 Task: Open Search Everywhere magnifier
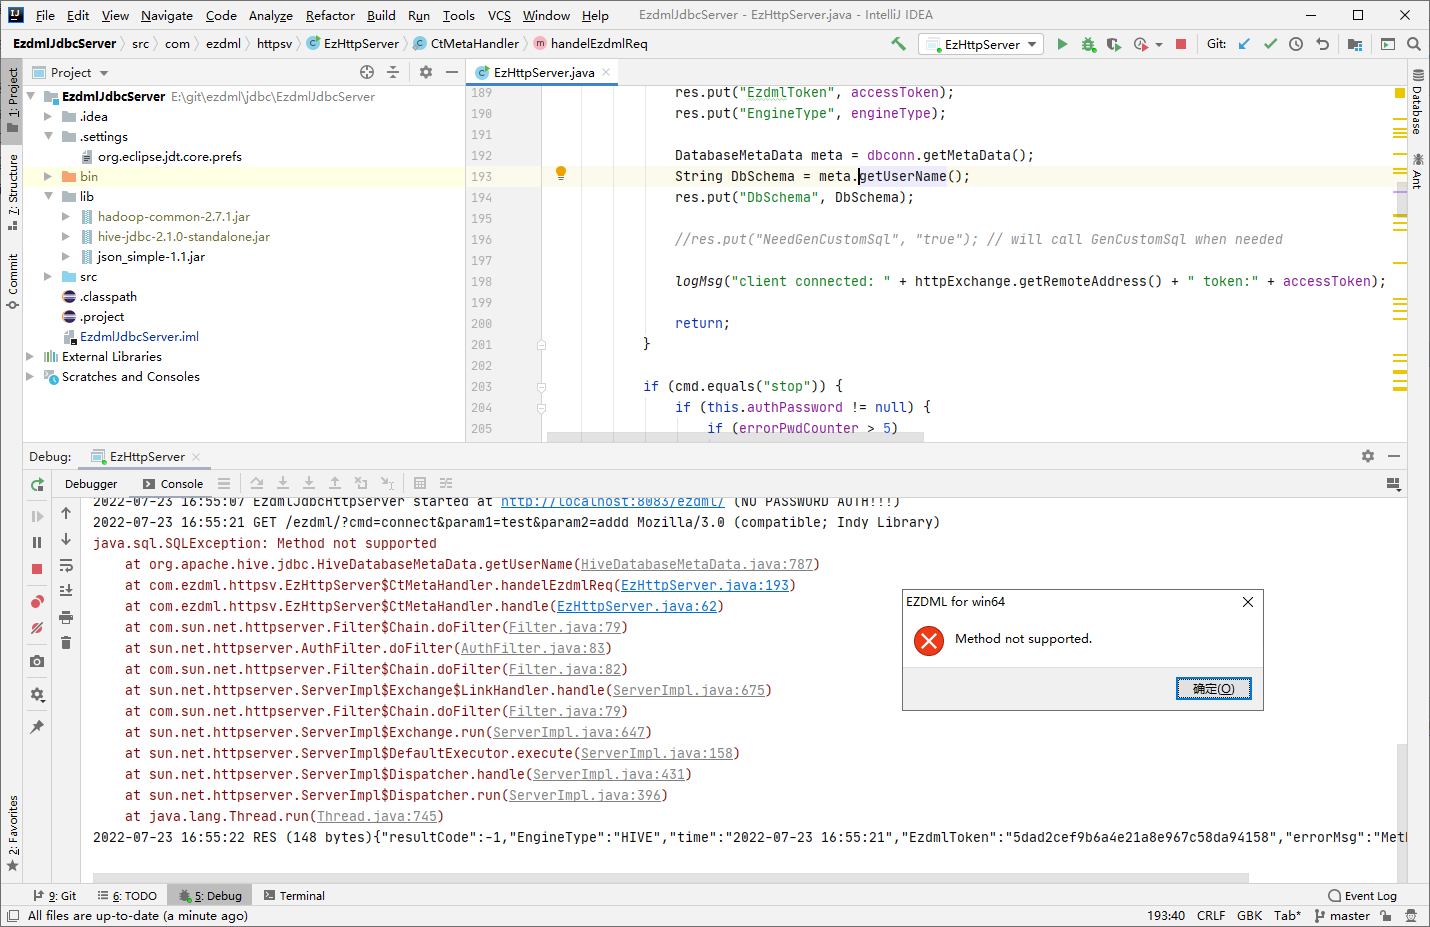[x=1413, y=44]
